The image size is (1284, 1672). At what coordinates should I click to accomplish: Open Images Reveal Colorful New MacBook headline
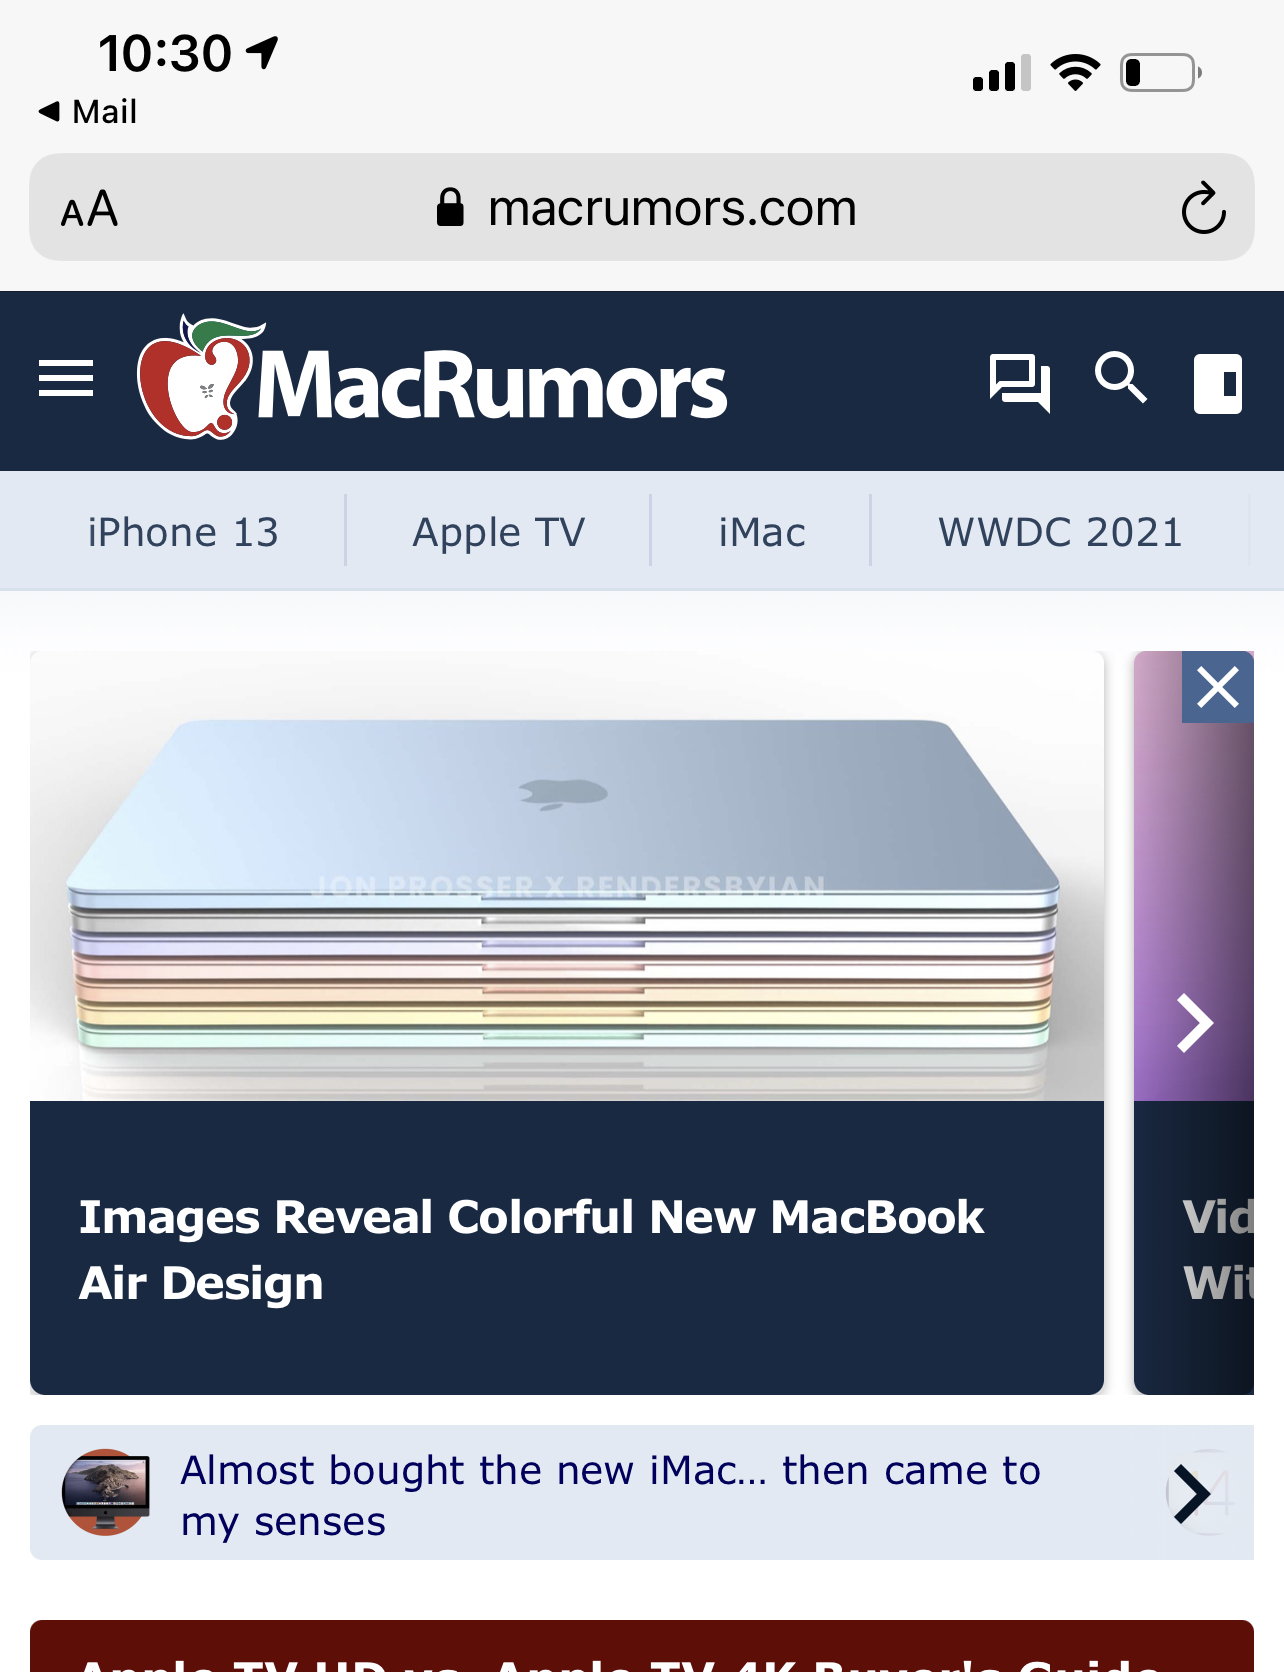pyautogui.click(x=531, y=1250)
